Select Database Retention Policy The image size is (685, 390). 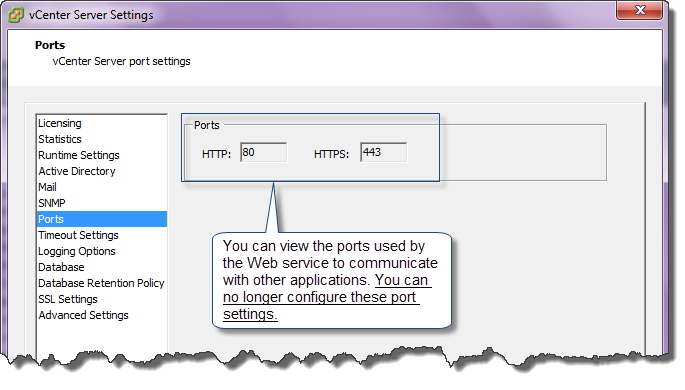point(102,283)
